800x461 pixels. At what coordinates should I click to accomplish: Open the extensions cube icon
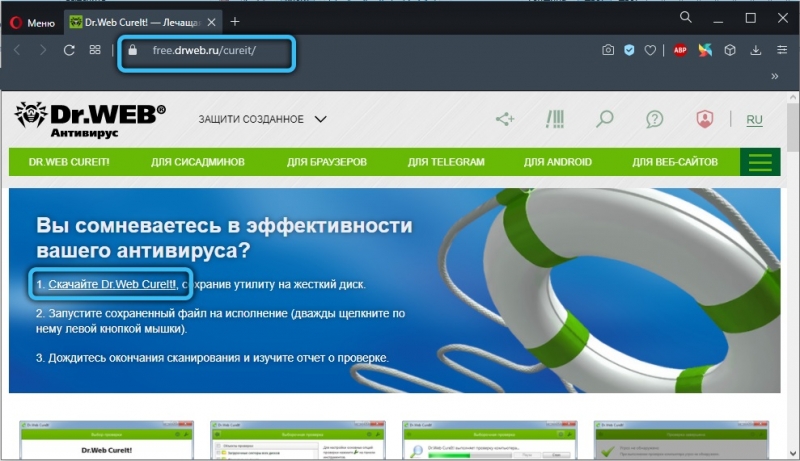(730, 50)
